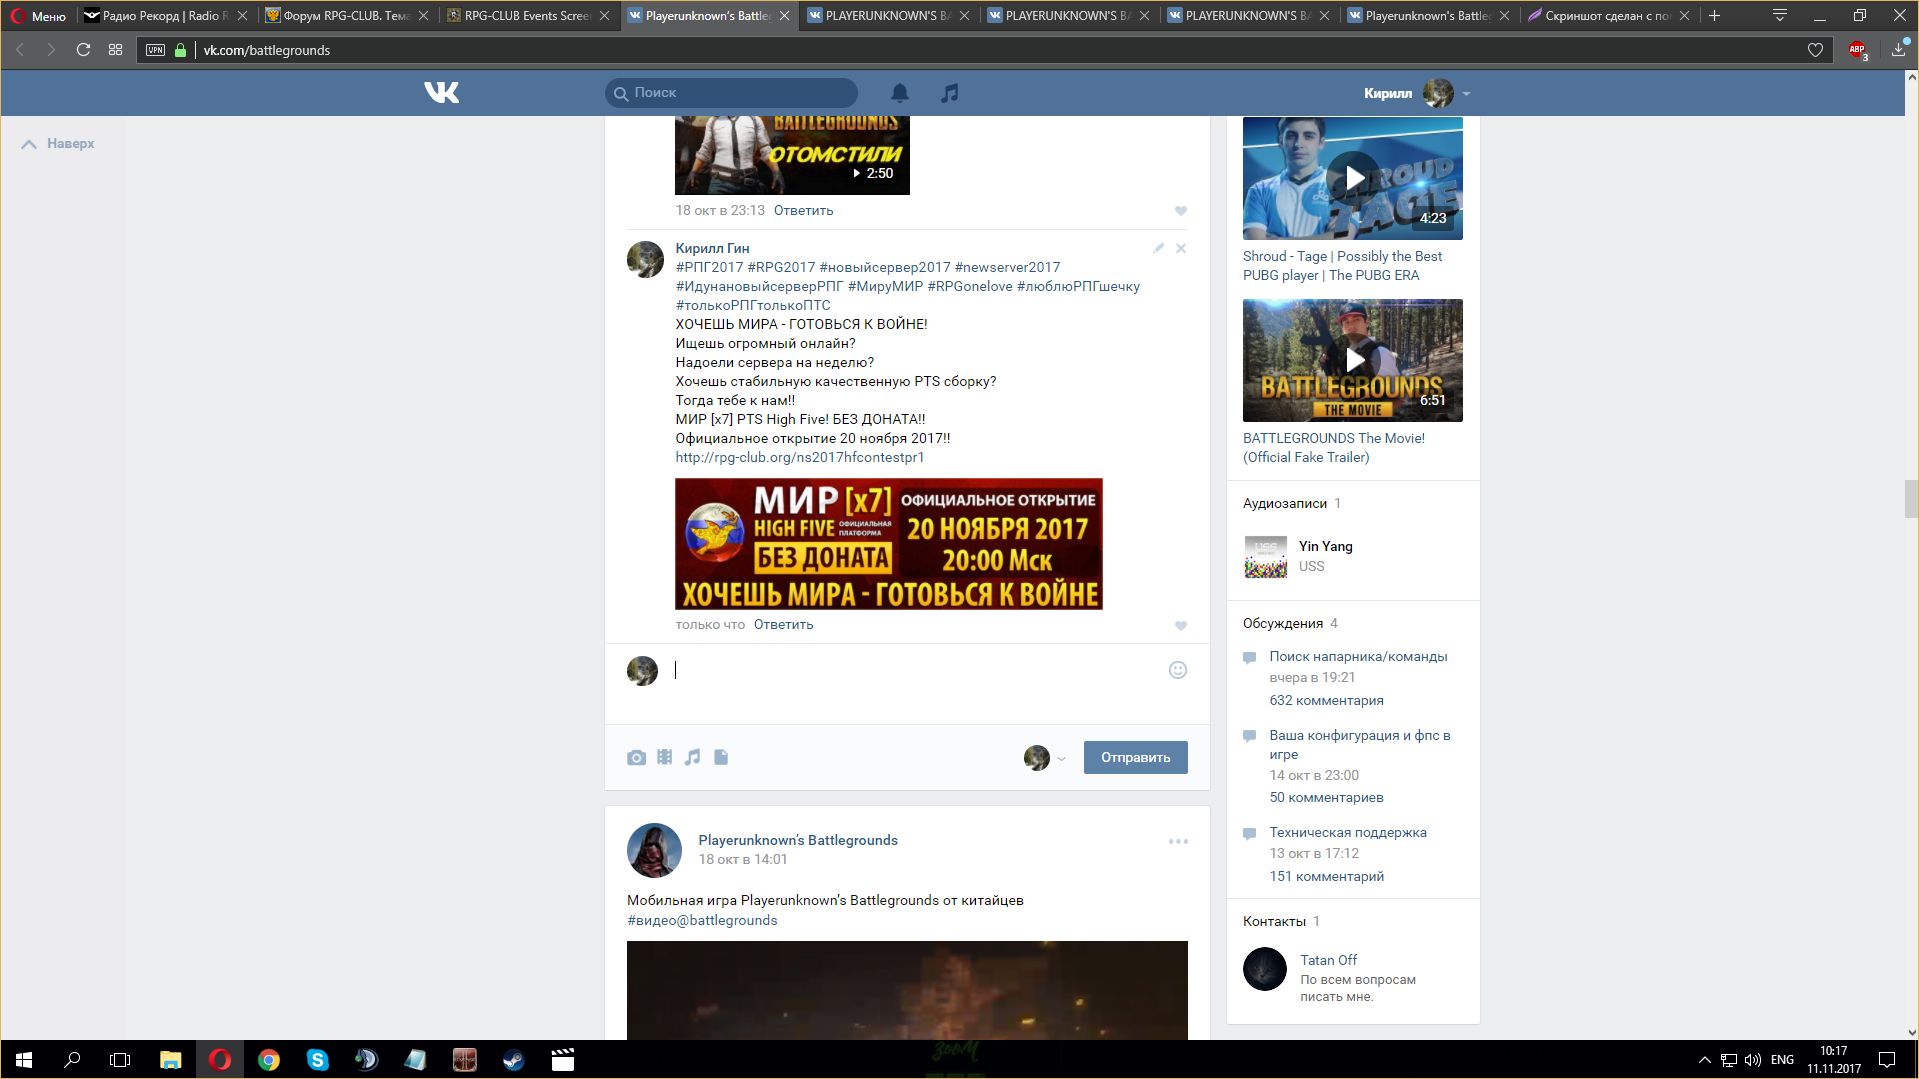Screen dimensions: 1919x1079
Task: Attach a document with file icon
Action: click(721, 757)
